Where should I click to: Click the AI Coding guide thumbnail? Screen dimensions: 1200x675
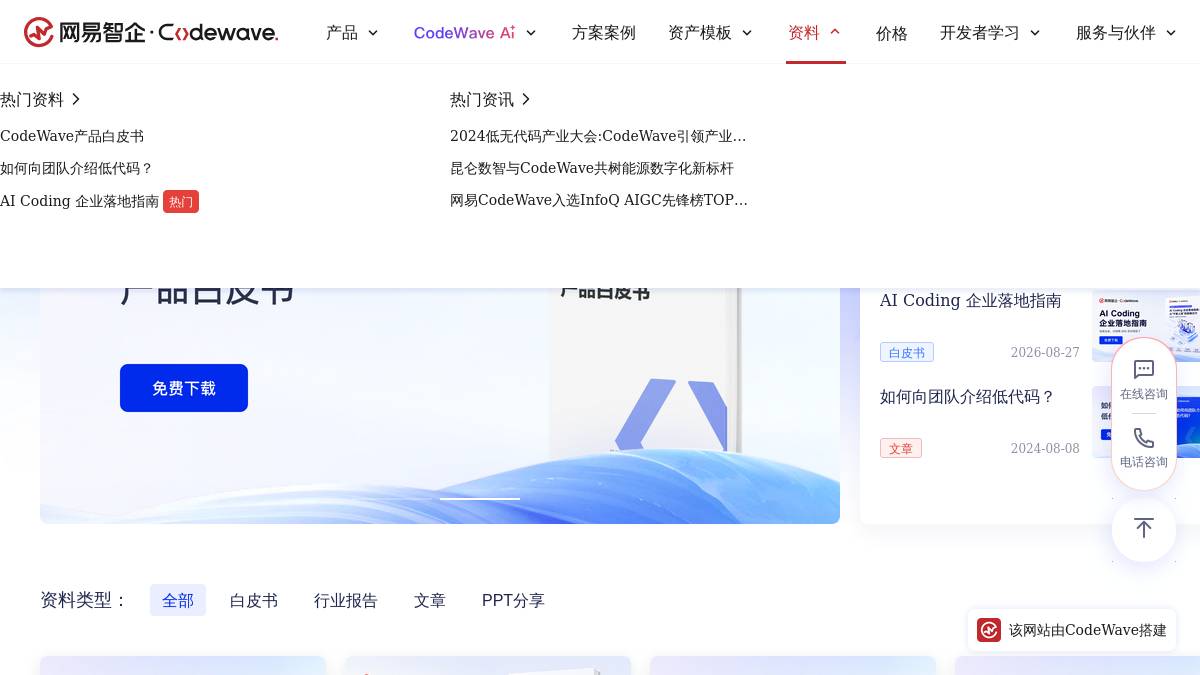click(1146, 326)
